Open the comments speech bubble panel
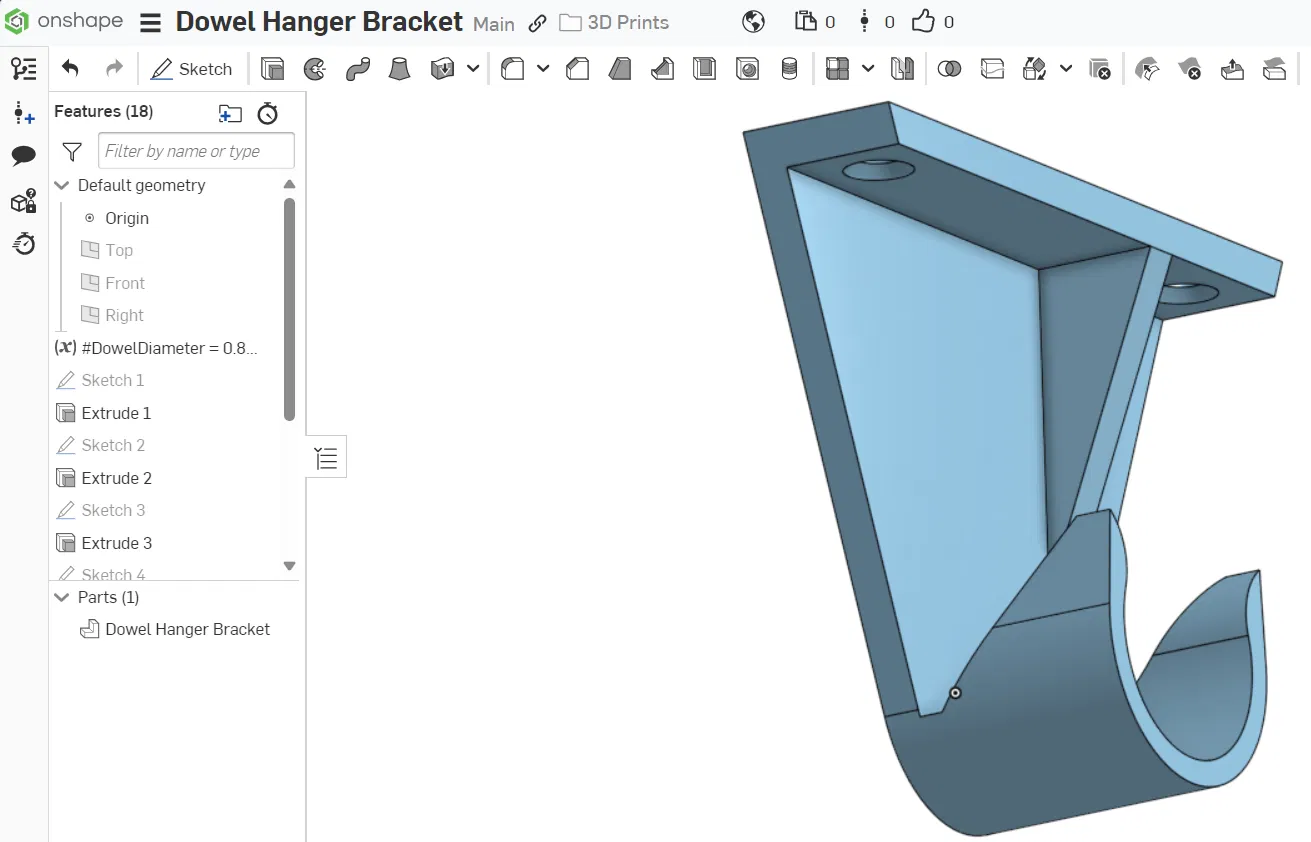The image size is (1311, 842). pyautogui.click(x=24, y=156)
